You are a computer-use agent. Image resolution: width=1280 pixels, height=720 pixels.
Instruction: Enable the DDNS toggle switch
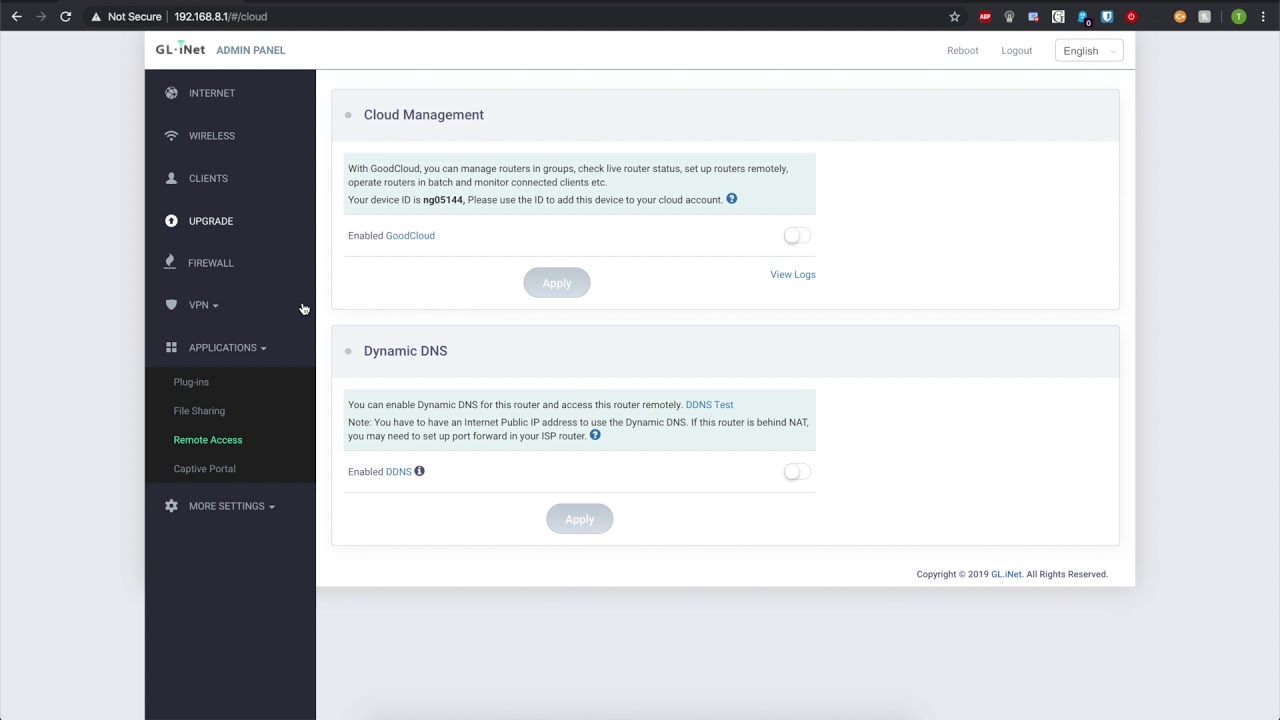click(x=797, y=471)
